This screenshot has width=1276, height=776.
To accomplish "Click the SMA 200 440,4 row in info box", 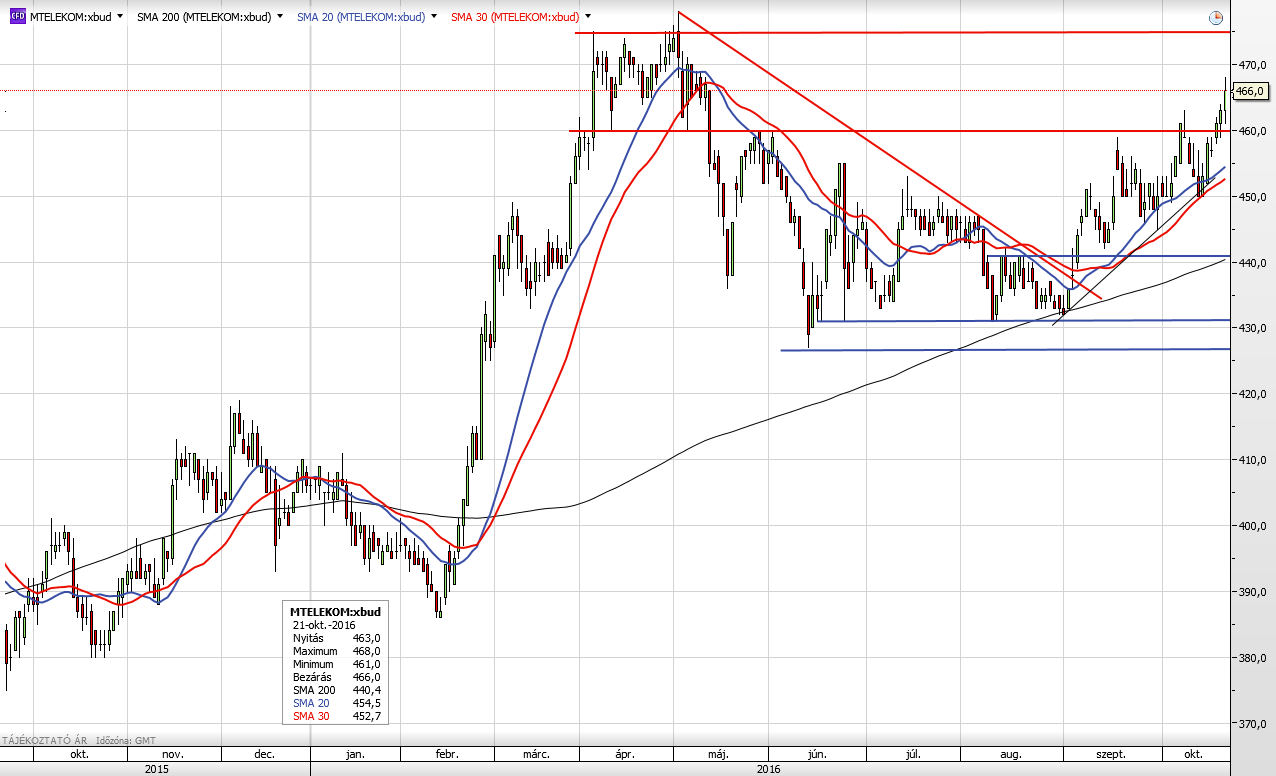I will point(335,690).
